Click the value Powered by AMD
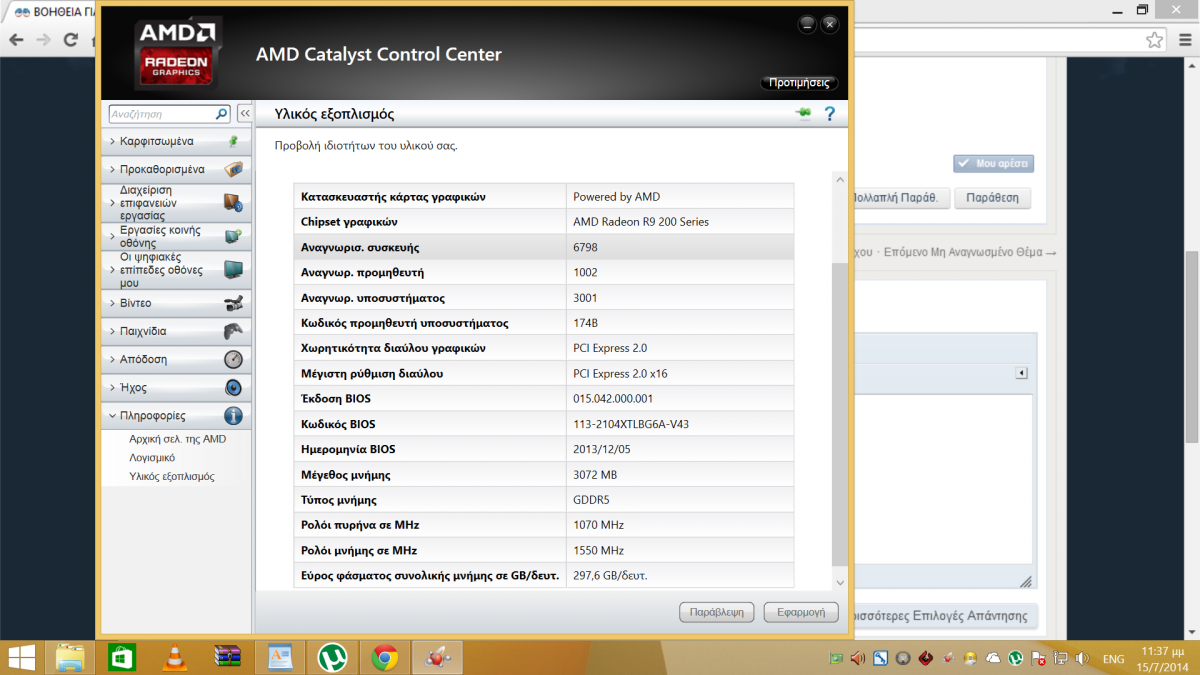Image resolution: width=1200 pixels, height=675 pixels. pos(616,197)
